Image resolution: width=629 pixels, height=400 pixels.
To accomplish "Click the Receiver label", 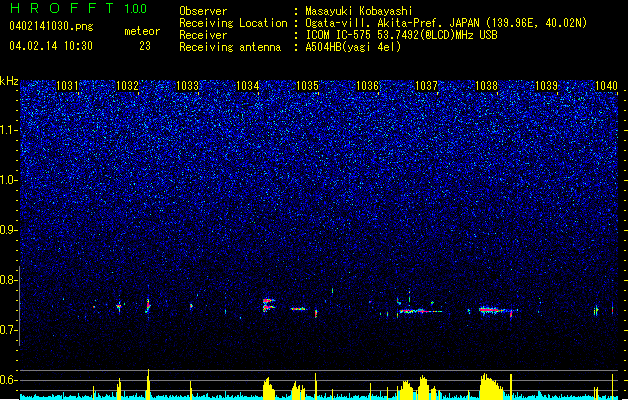I will click(x=203, y=35).
